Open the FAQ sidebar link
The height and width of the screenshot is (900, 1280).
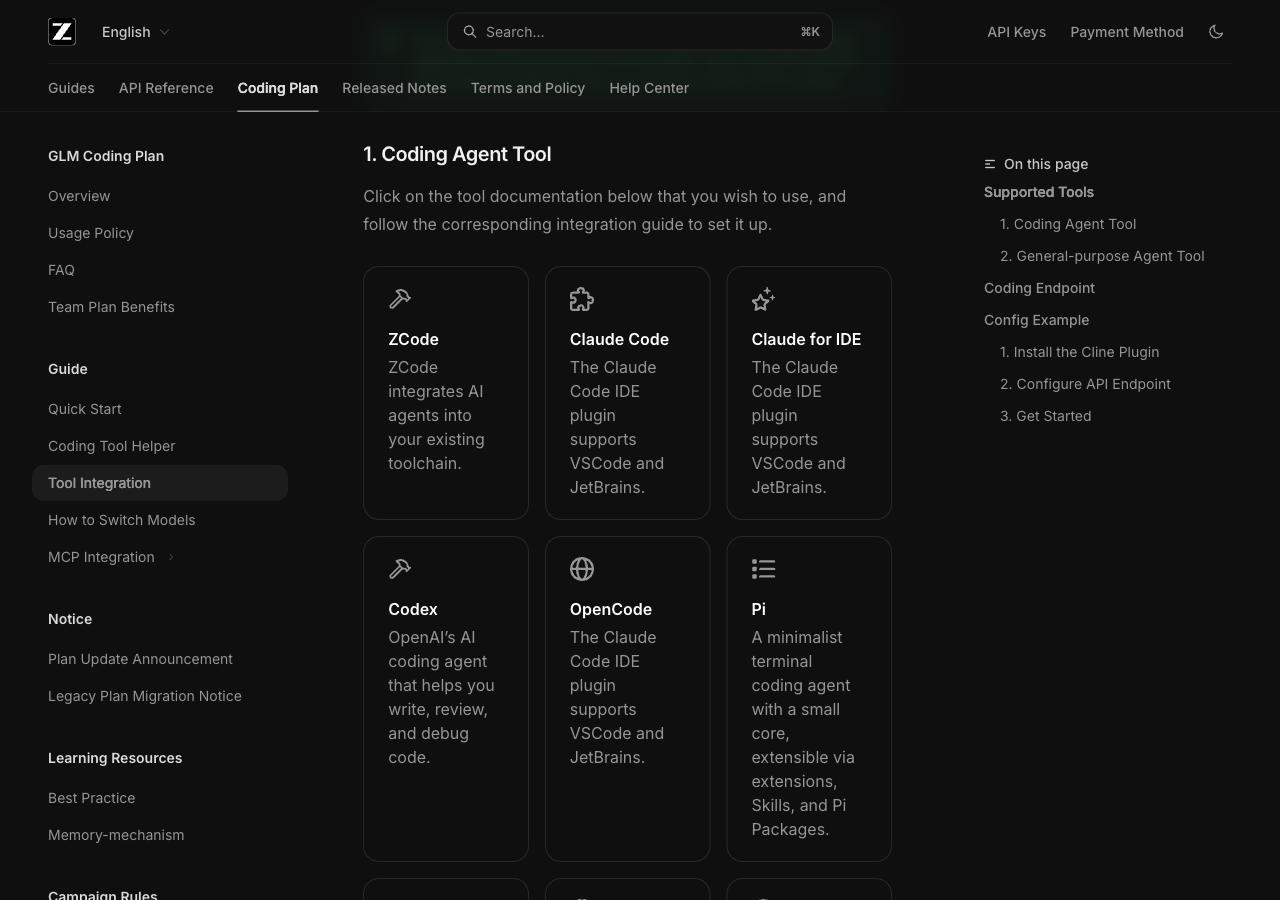(61, 270)
